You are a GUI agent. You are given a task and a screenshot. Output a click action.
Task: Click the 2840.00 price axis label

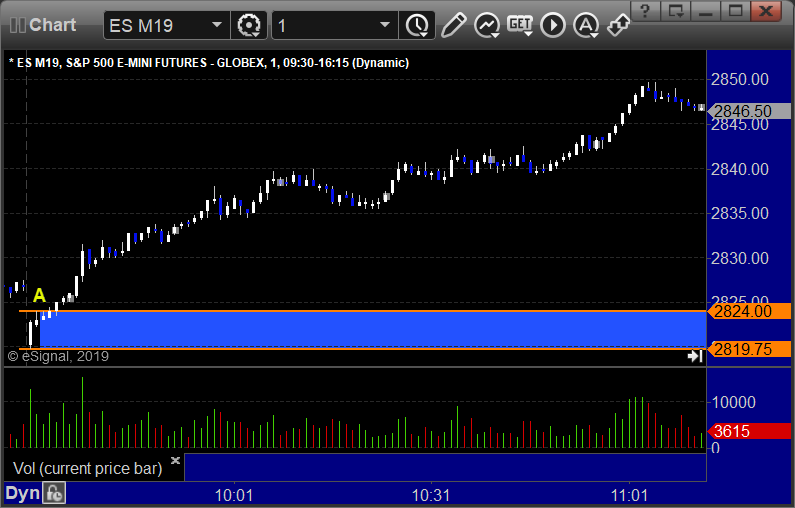tap(740, 169)
